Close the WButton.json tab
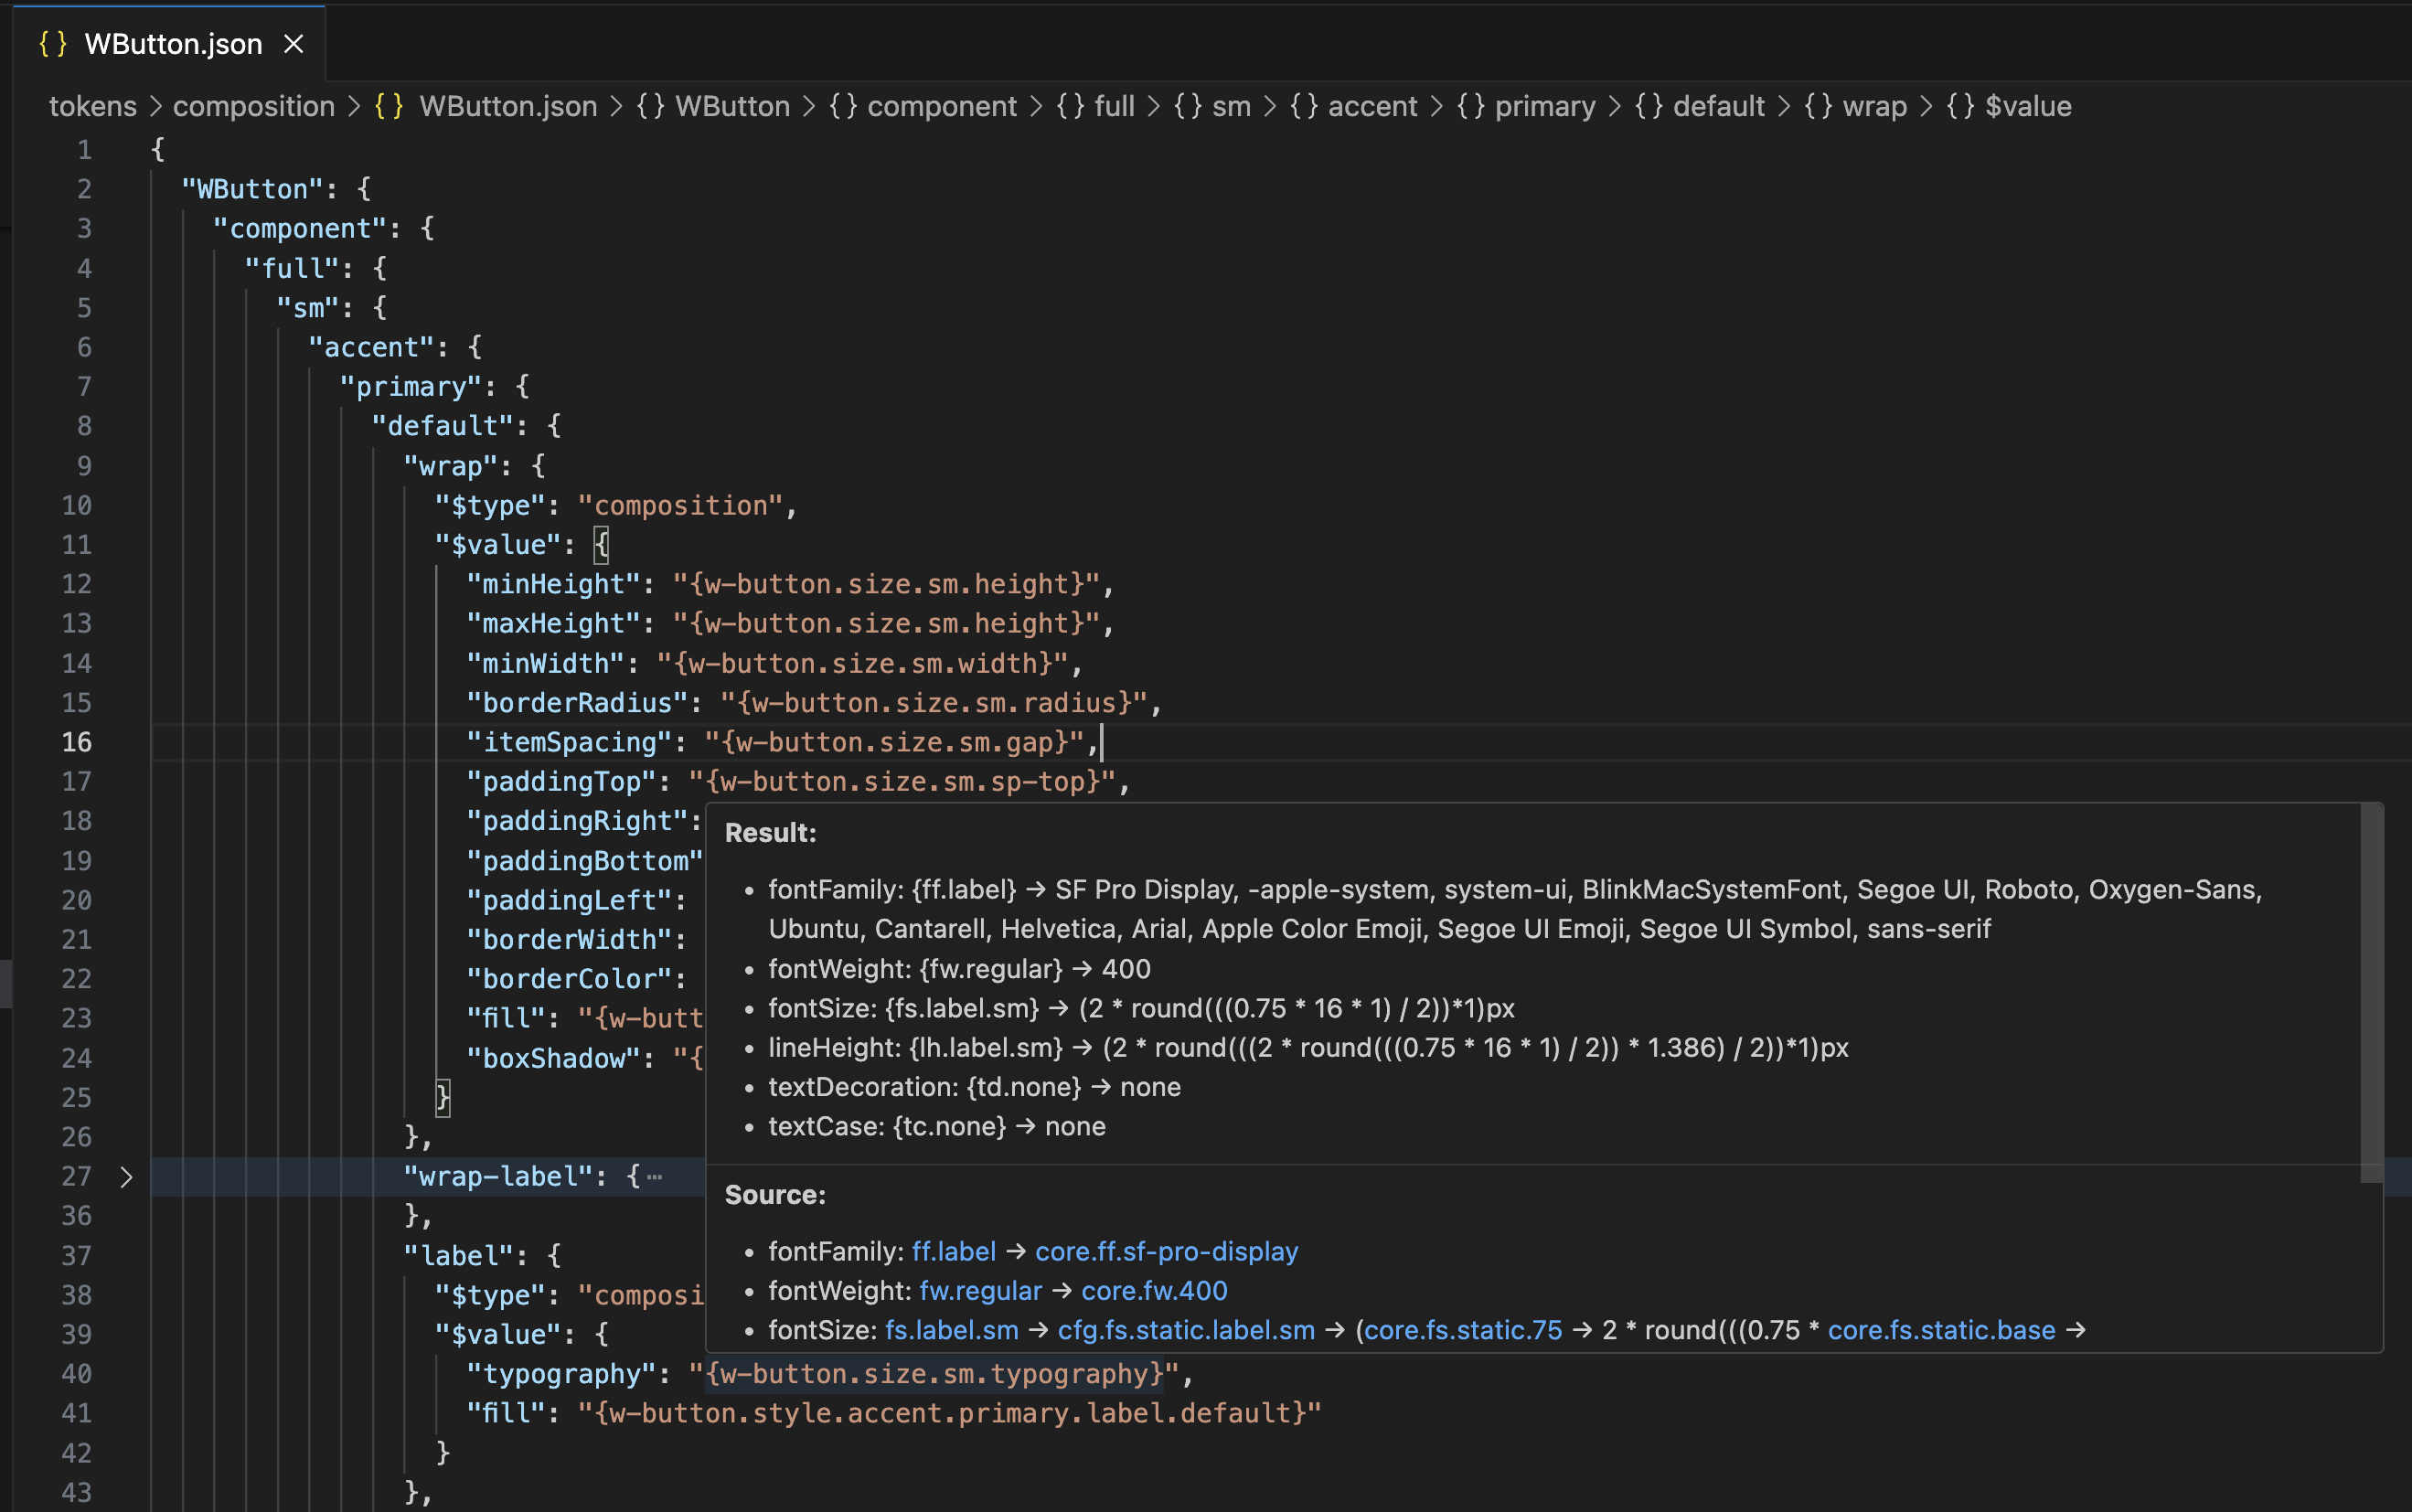Viewport: 2412px width, 1512px height. point(293,44)
